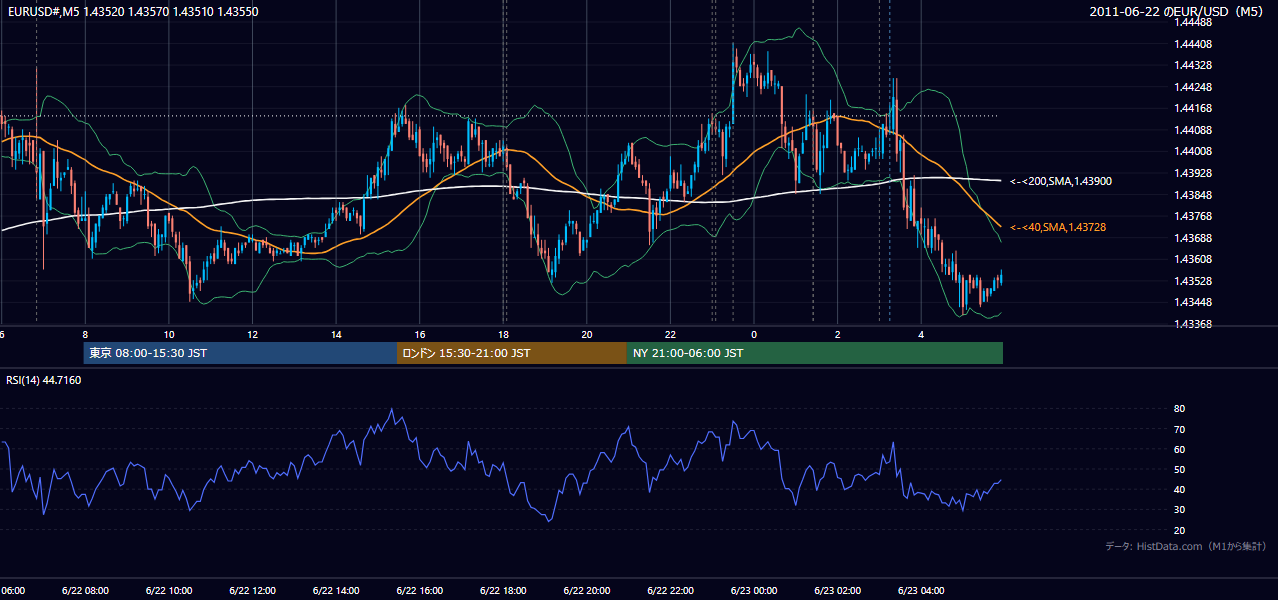
Task: Click RSI scale value 60
Action: pyautogui.click(x=1179, y=450)
